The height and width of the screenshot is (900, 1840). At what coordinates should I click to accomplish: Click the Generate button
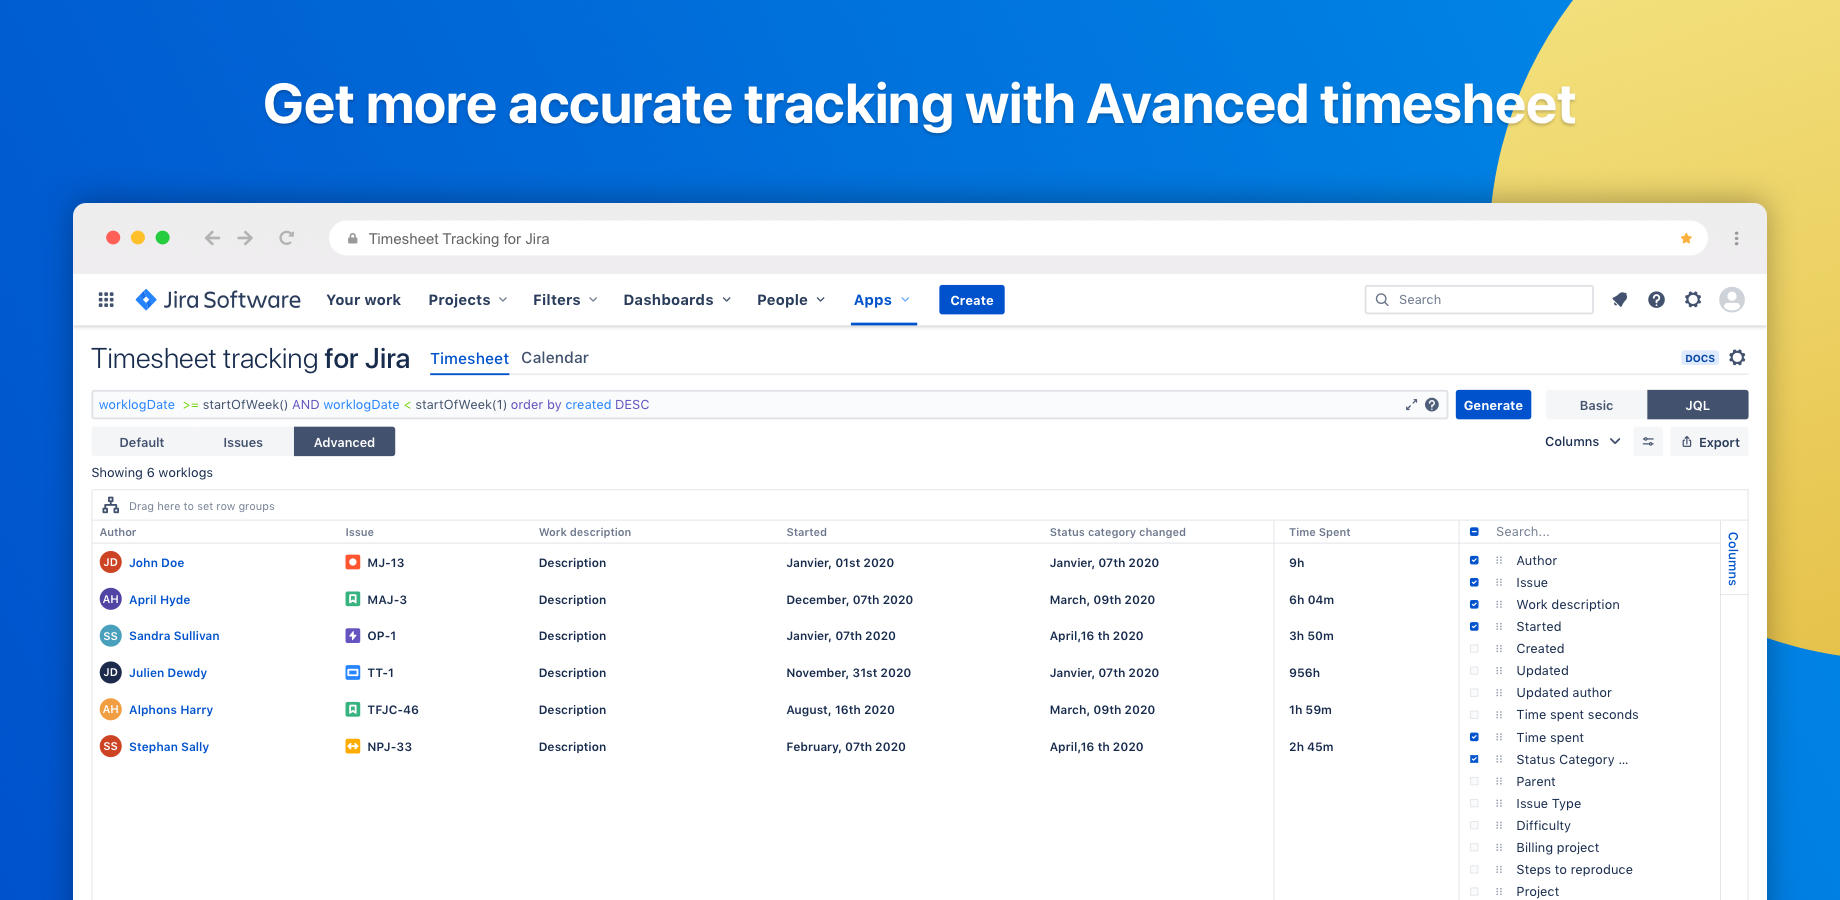pos(1493,404)
